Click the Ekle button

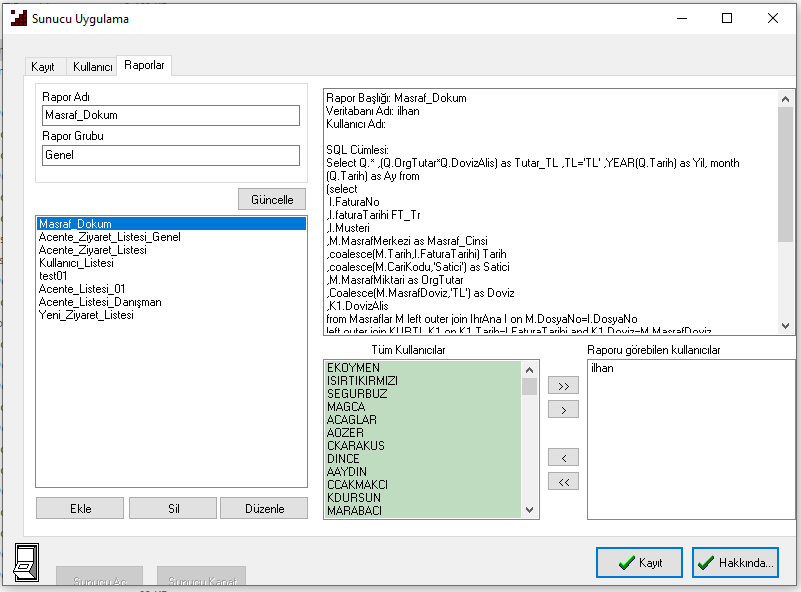pyautogui.click(x=80, y=508)
